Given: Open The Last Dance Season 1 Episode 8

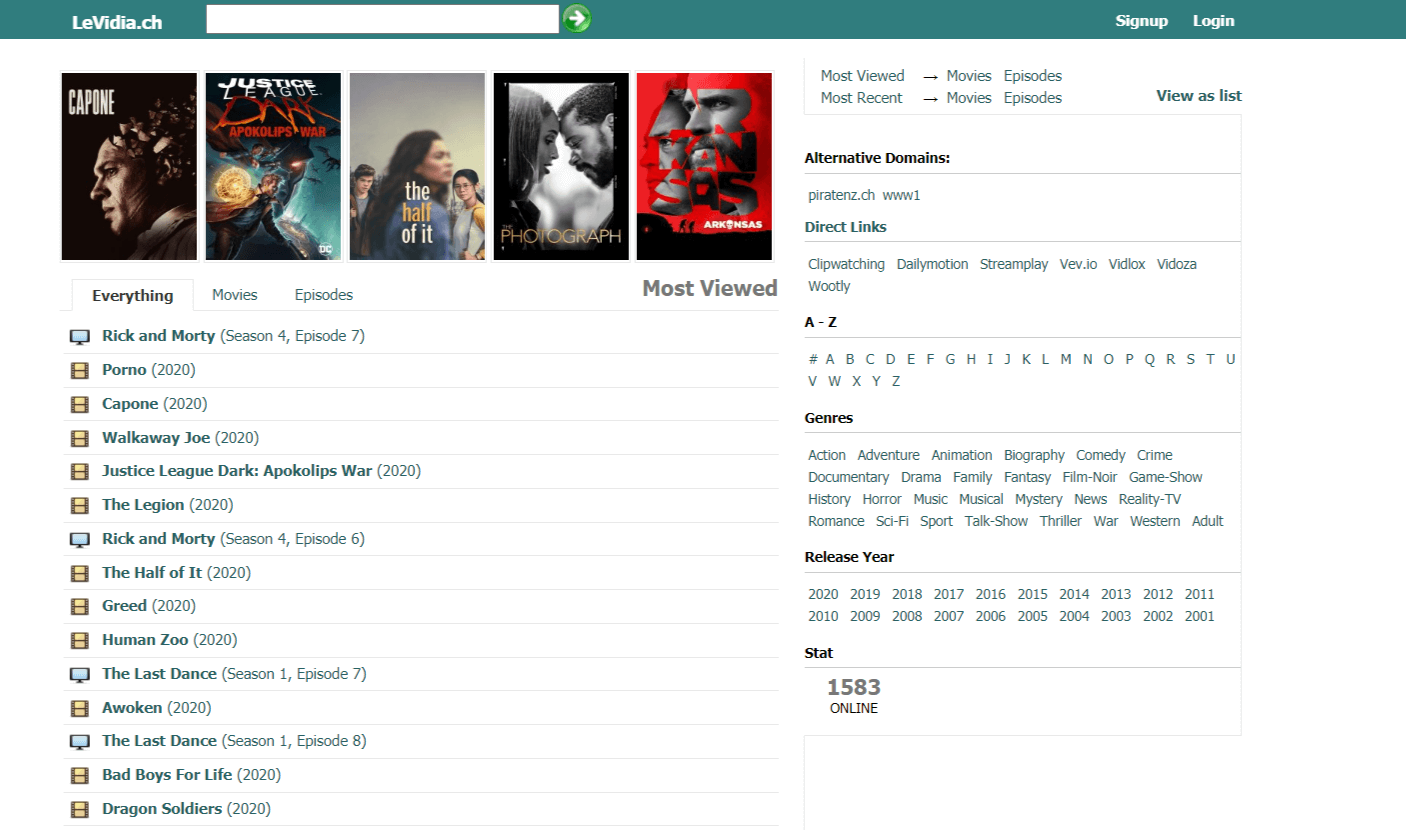Looking at the screenshot, I should coord(234,741).
